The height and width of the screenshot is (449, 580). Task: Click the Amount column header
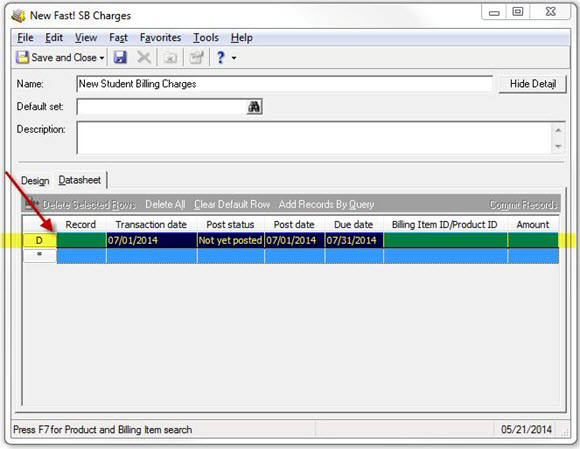(x=533, y=224)
